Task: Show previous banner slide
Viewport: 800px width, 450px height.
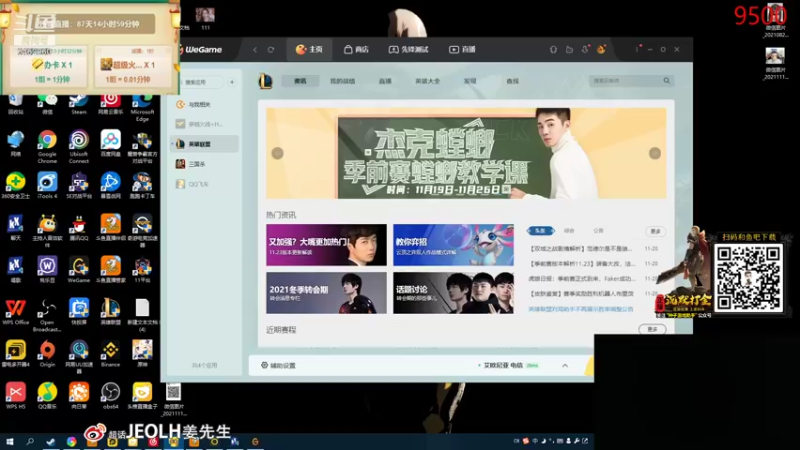Action: [277, 153]
